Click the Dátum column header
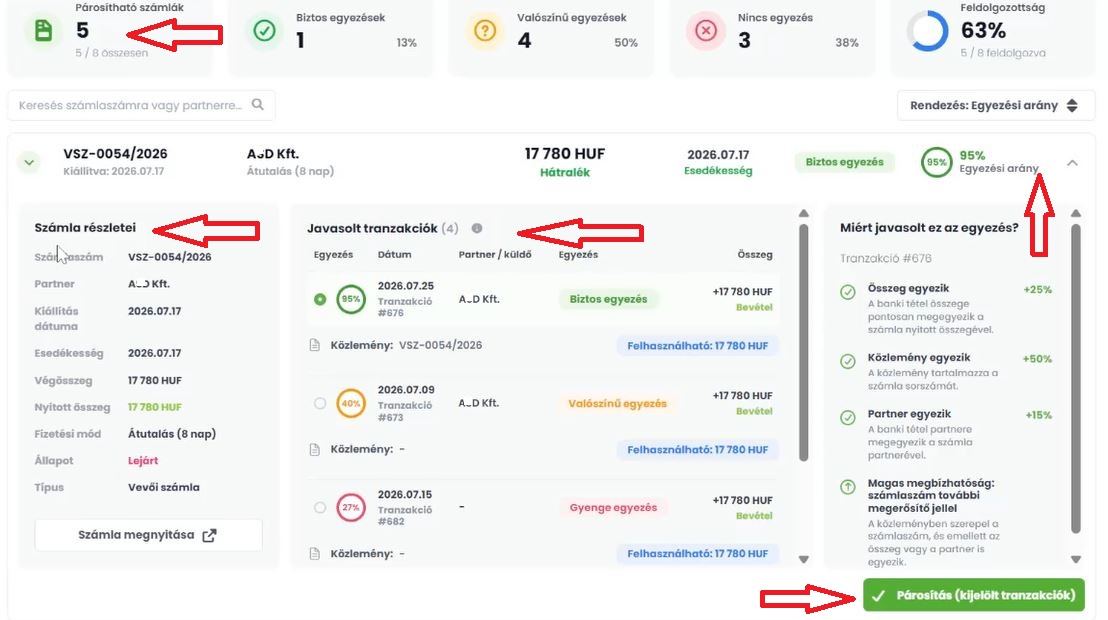This screenshot has height=620, width=1108. click(394, 255)
